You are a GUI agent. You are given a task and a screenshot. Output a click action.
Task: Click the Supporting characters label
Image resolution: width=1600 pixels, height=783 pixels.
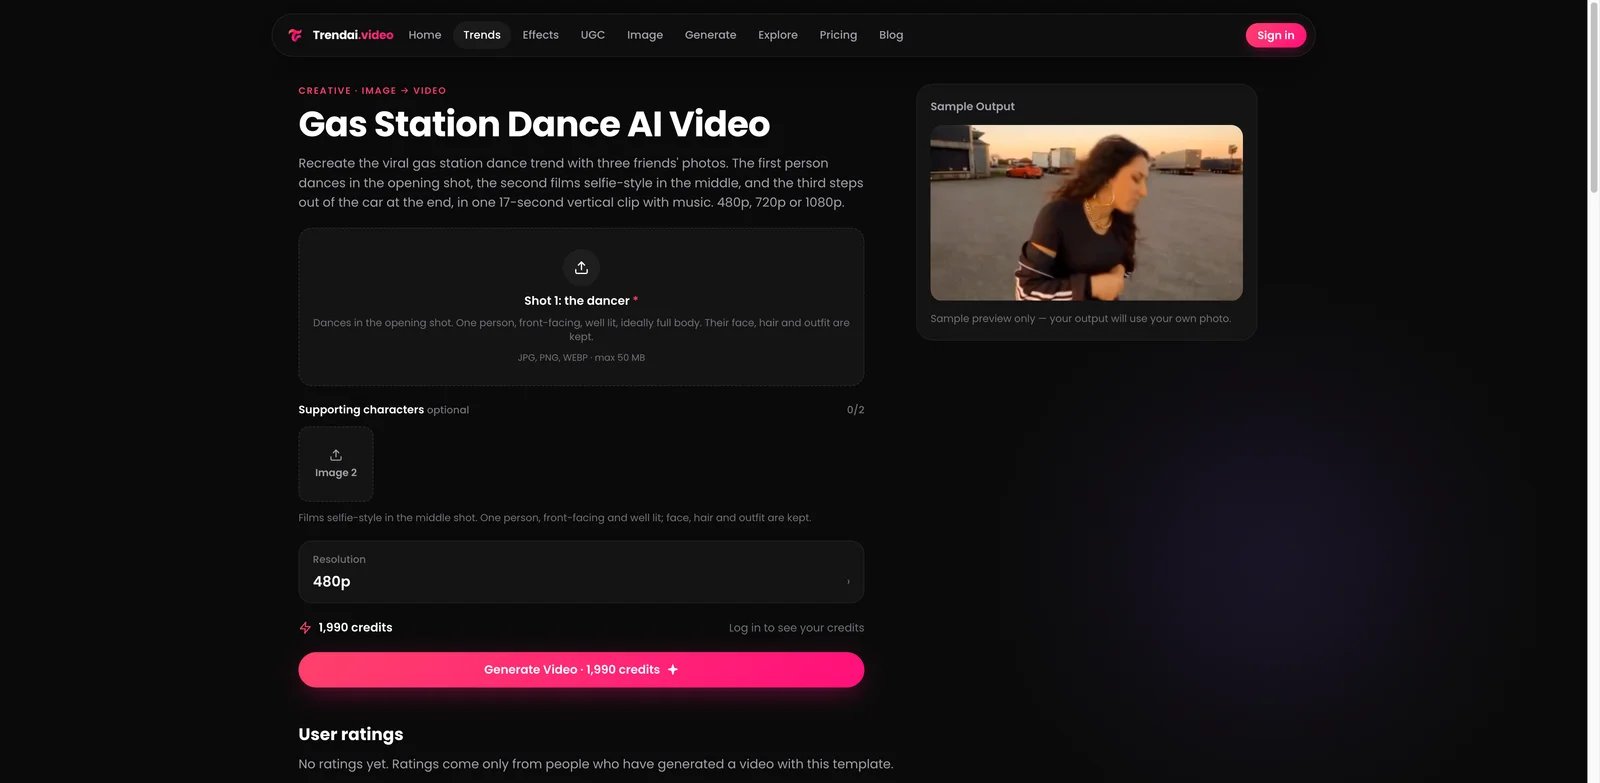coord(361,410)
